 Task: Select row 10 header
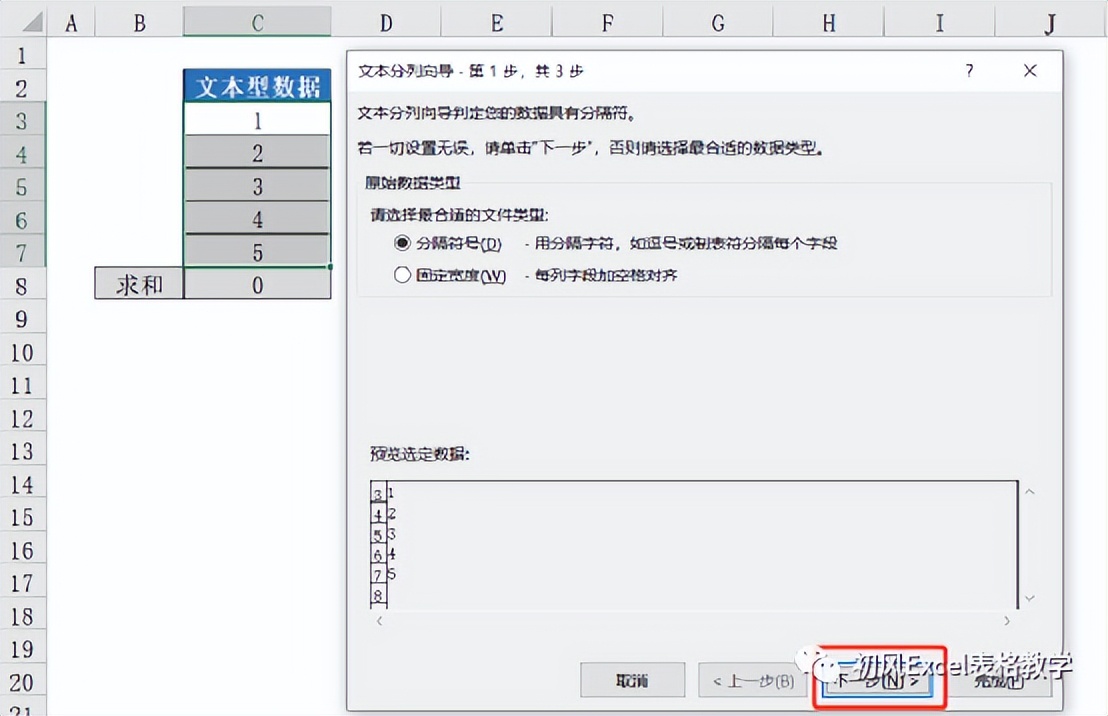pyautogui.click(x=22, y=352)
